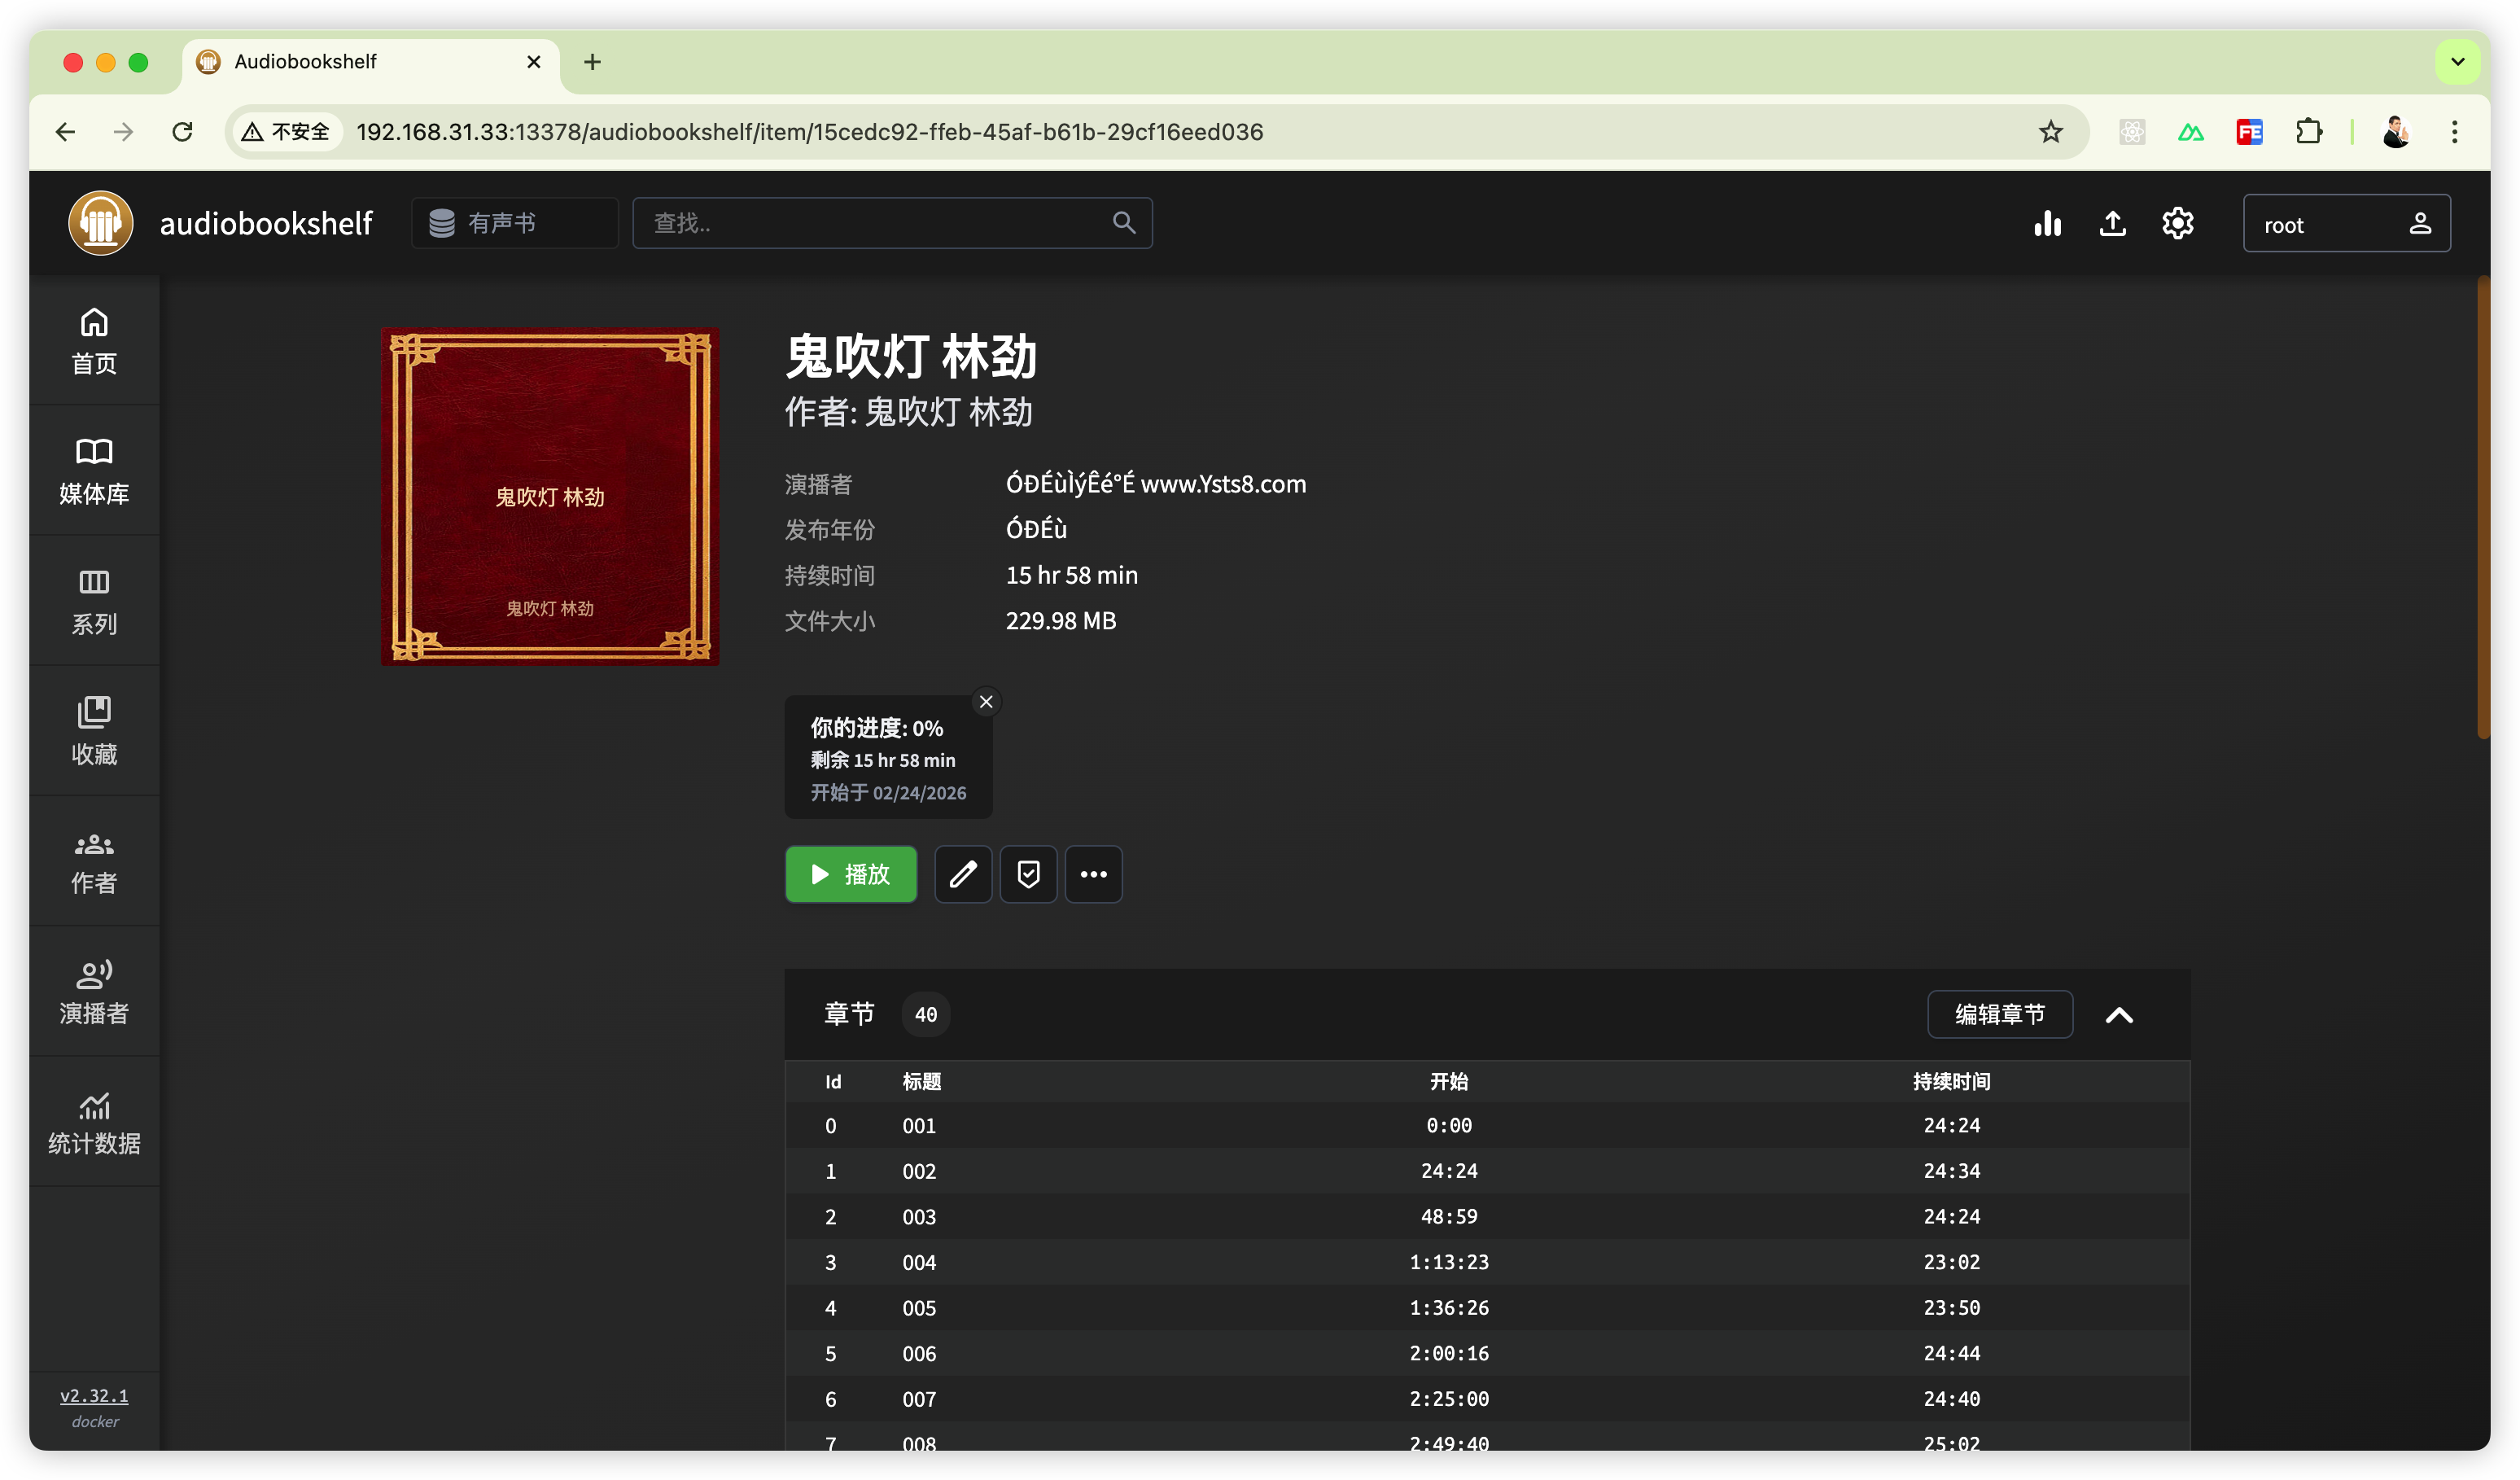Toggle mark-as-finished checkmark button

1028,874
